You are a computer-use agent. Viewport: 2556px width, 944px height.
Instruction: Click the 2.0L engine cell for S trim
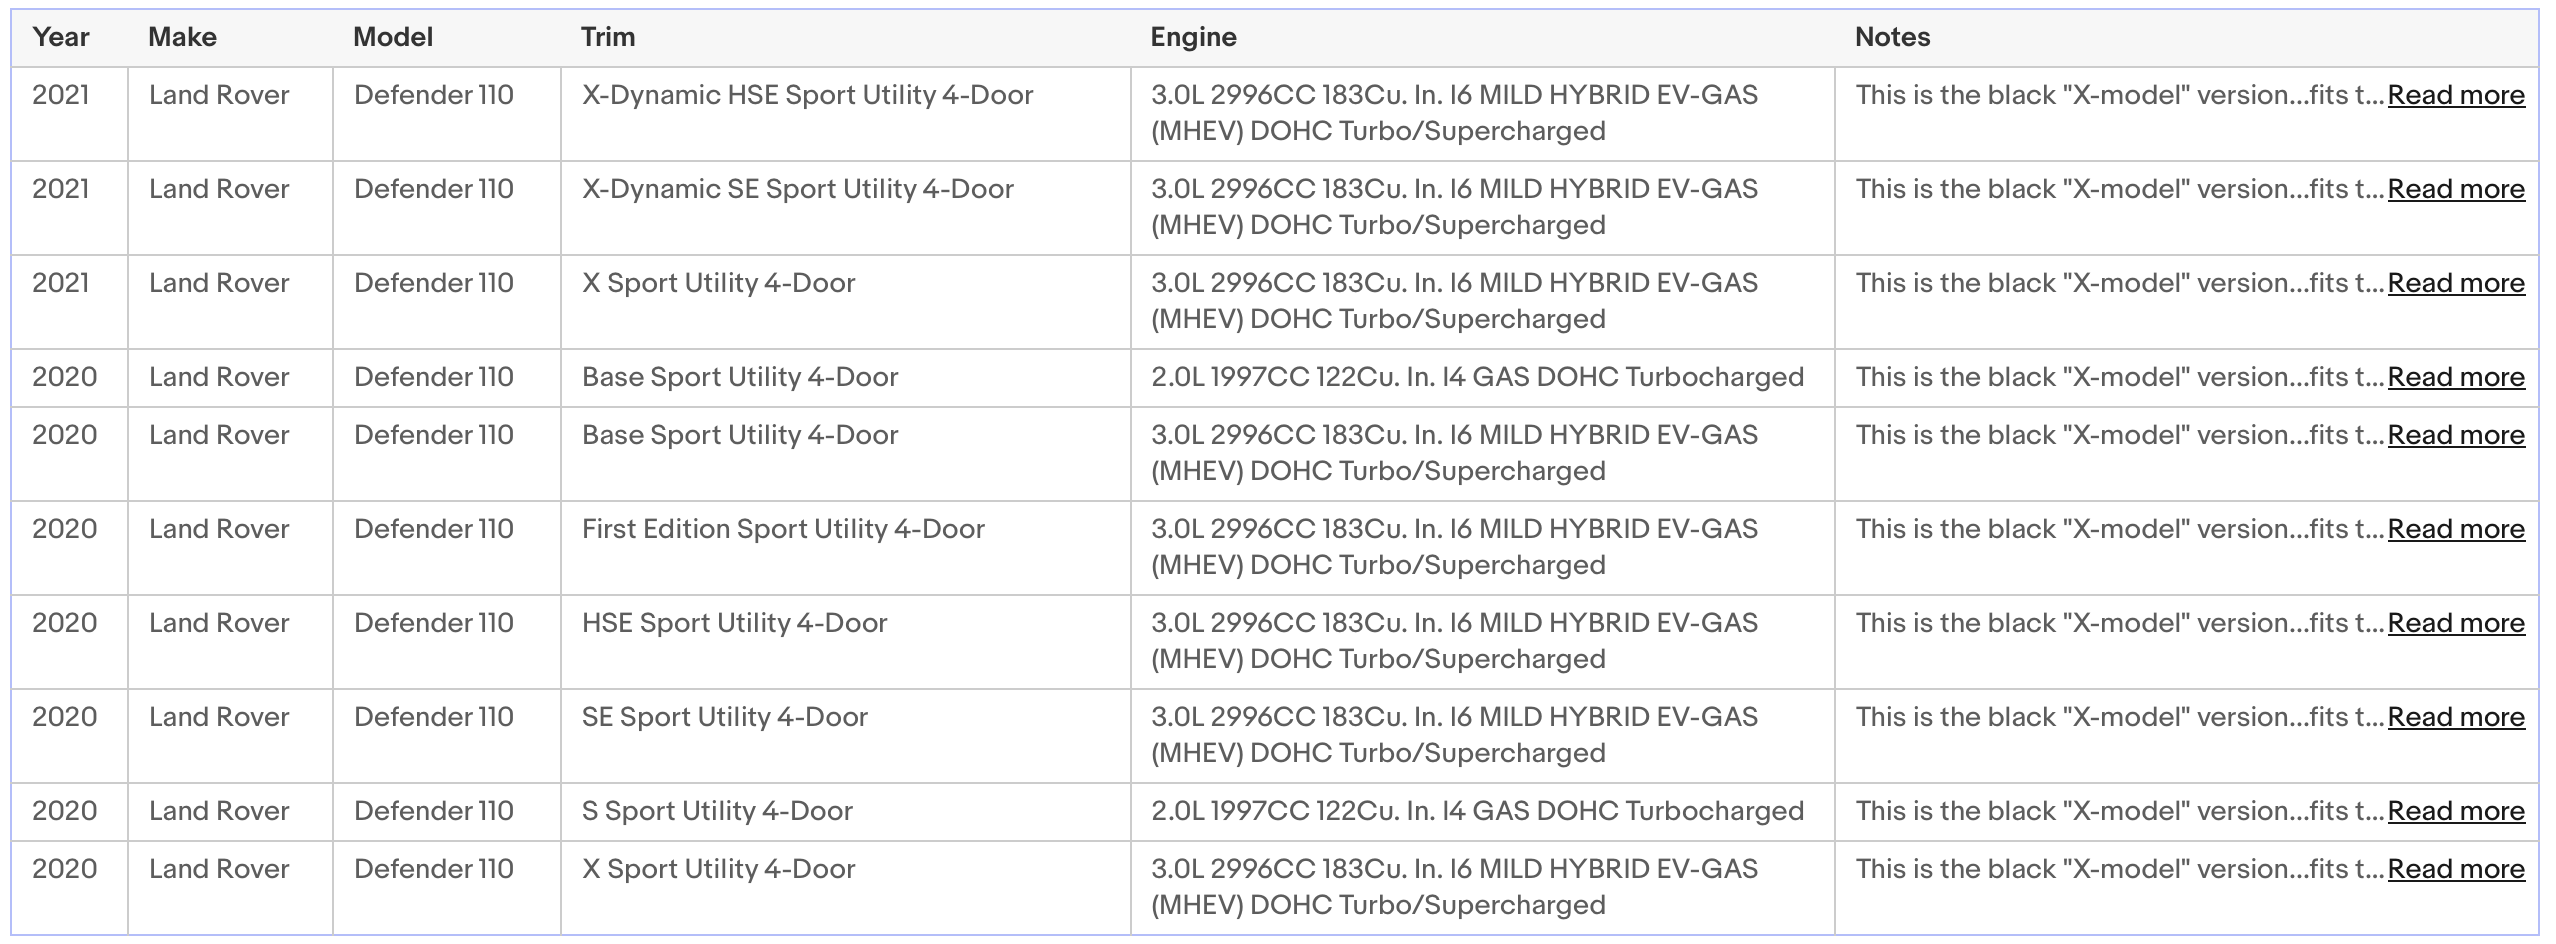coord(1483,812)
